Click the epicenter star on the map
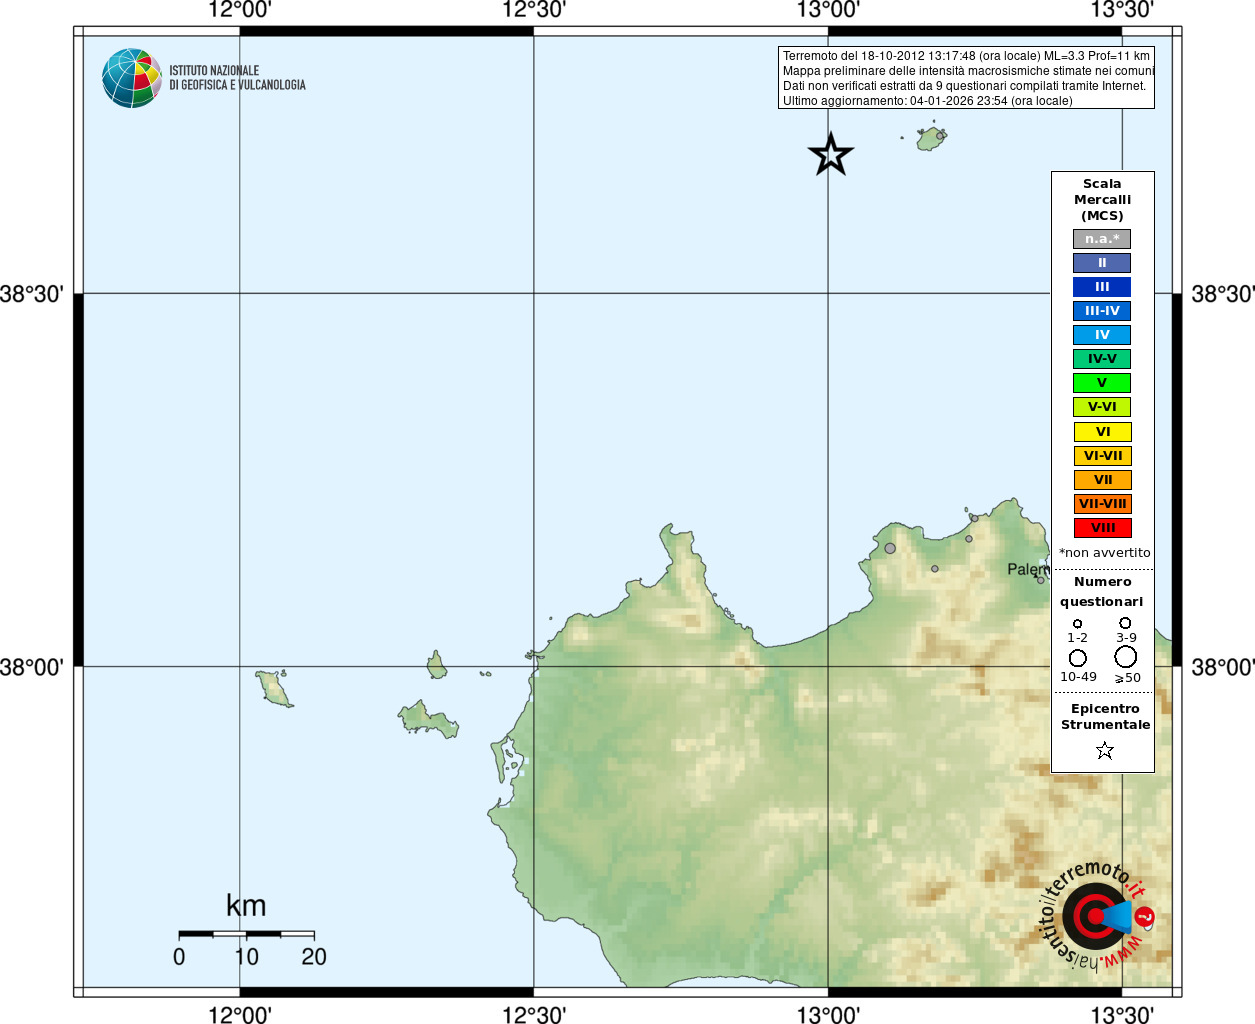This screenshot has width=1255, height=1024. point(830,155)
